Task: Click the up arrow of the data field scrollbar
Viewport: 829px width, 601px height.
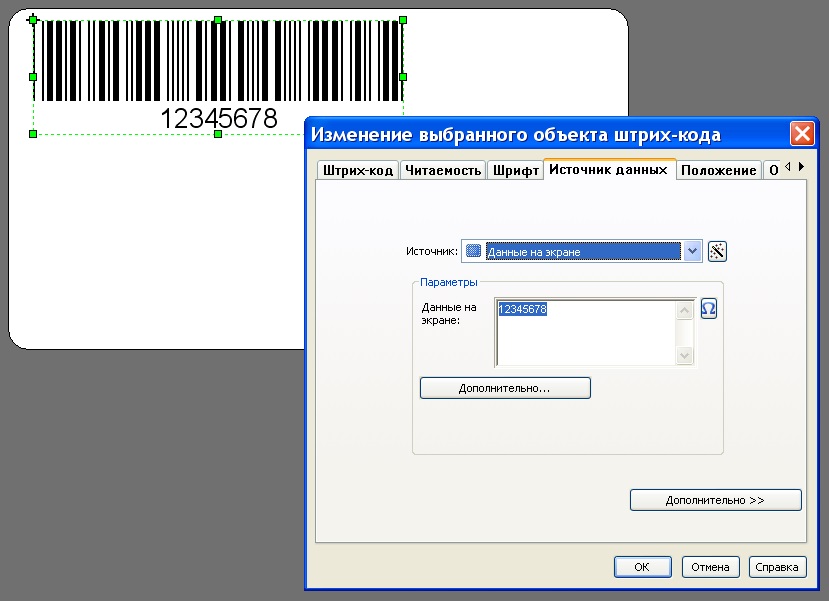Action: pos(685,310)
